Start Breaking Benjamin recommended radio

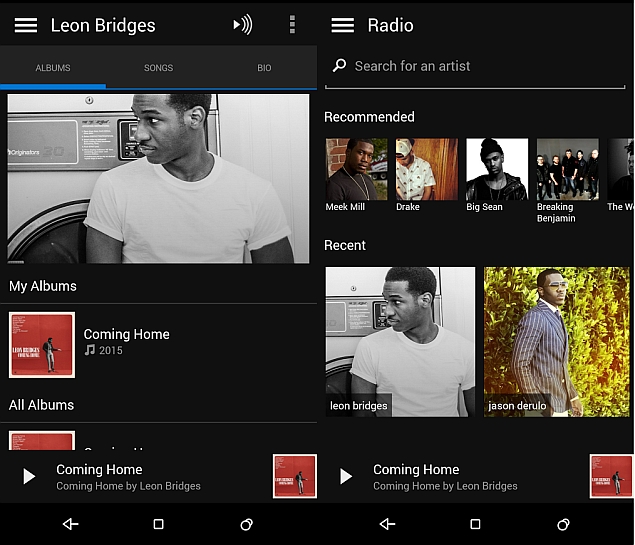[568, 169]
